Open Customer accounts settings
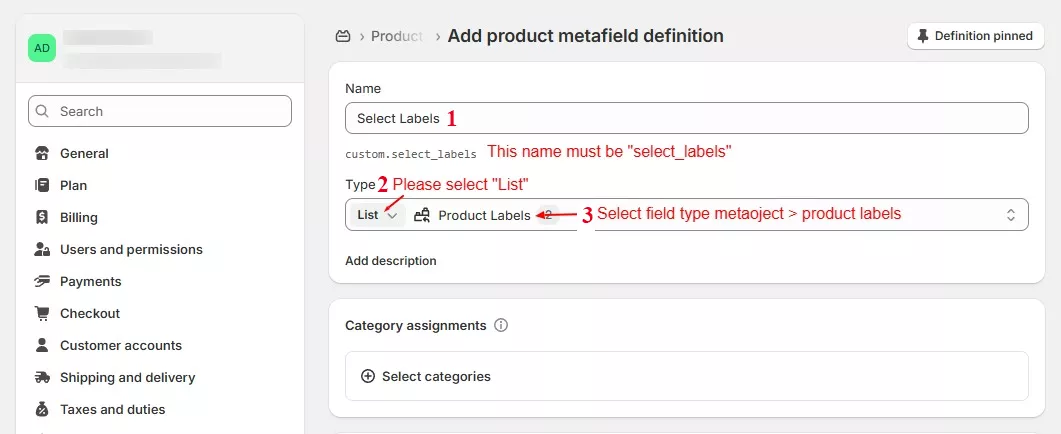The image size is (1061, 434). coord(120,346)
